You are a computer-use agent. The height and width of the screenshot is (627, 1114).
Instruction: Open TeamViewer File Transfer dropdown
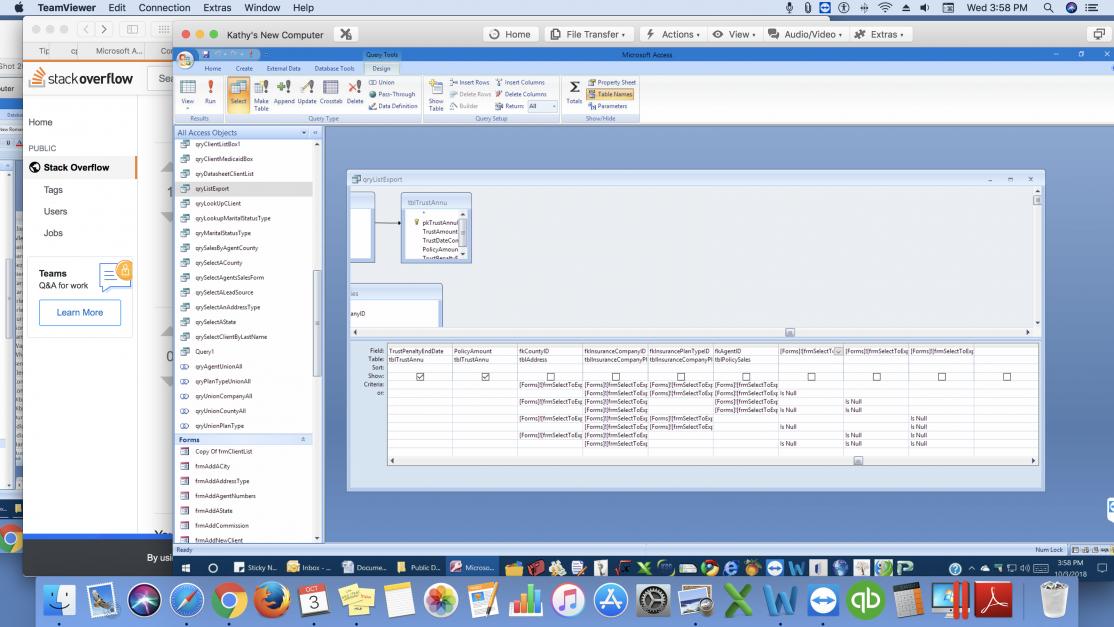coord(588,34)
